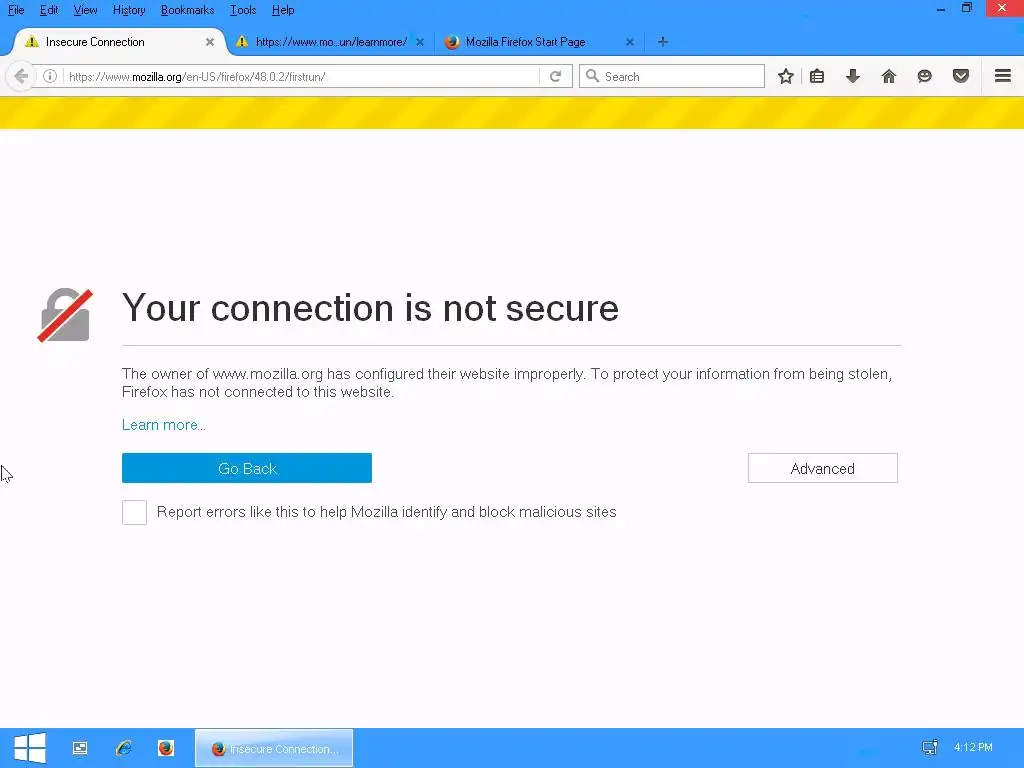Click the search magnifier icon
Screen dimensions: 1024x768
point(592,76)
